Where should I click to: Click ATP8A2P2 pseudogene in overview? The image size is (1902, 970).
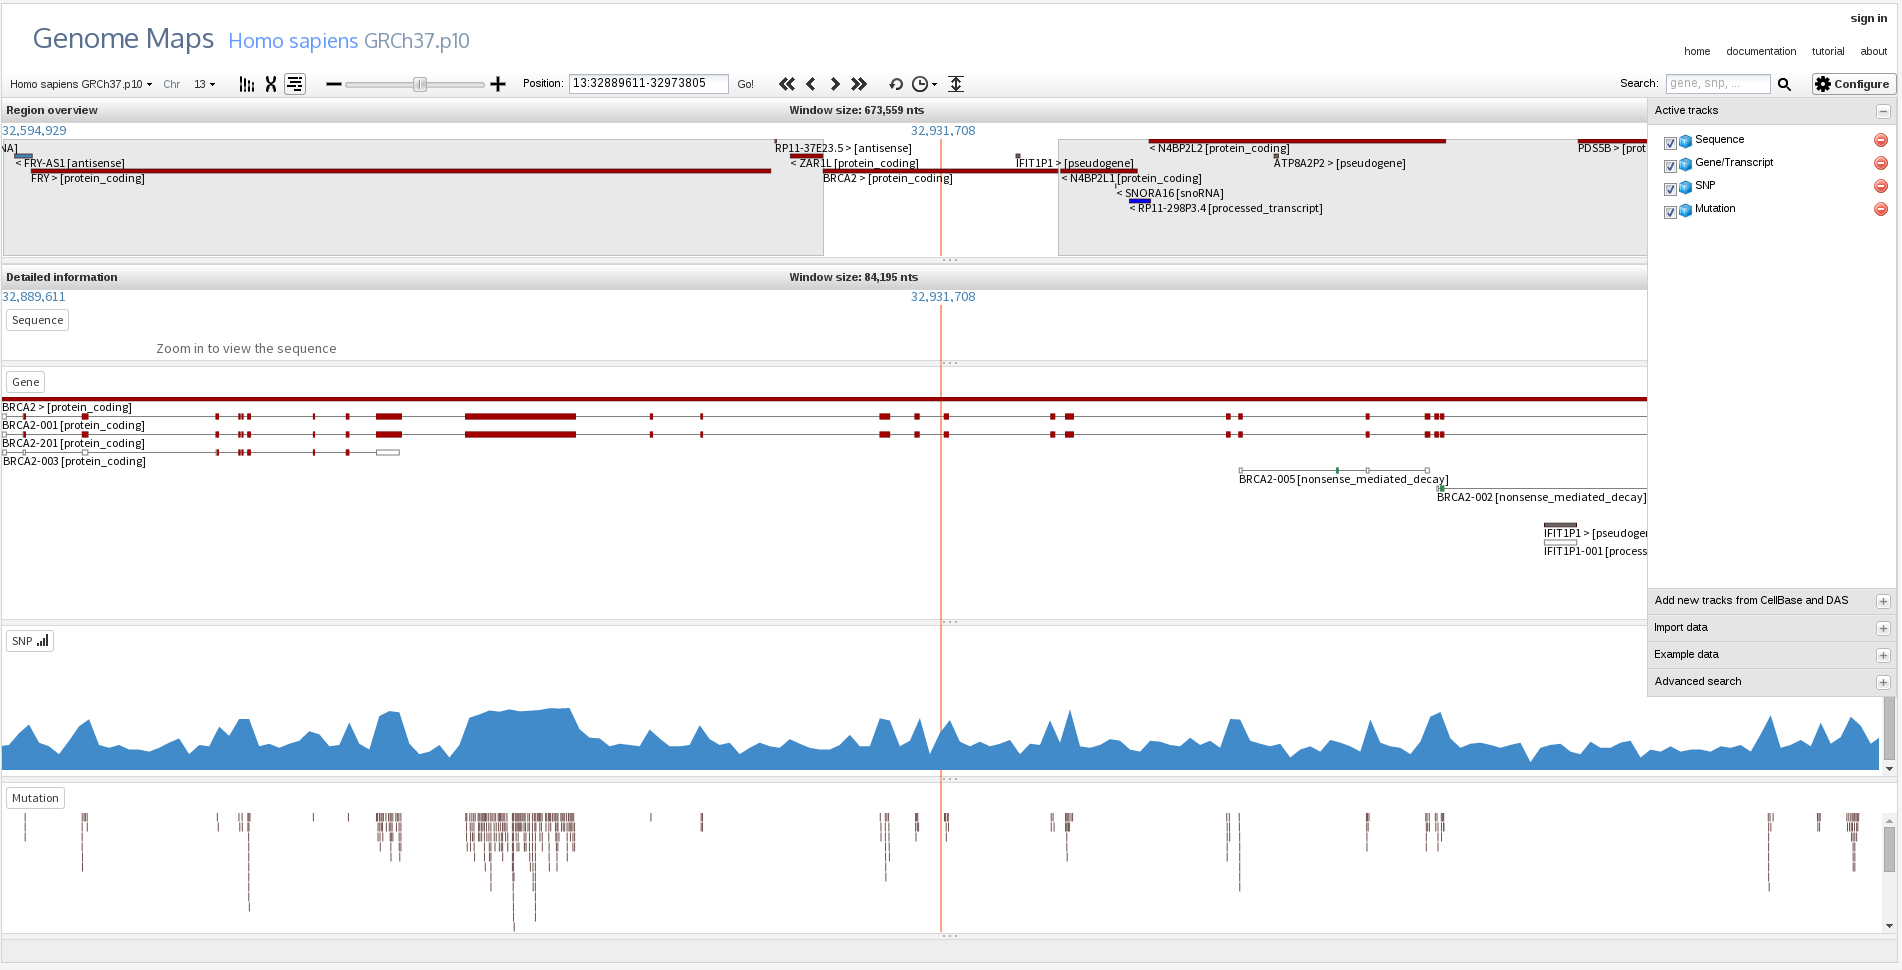[1339, 164]
